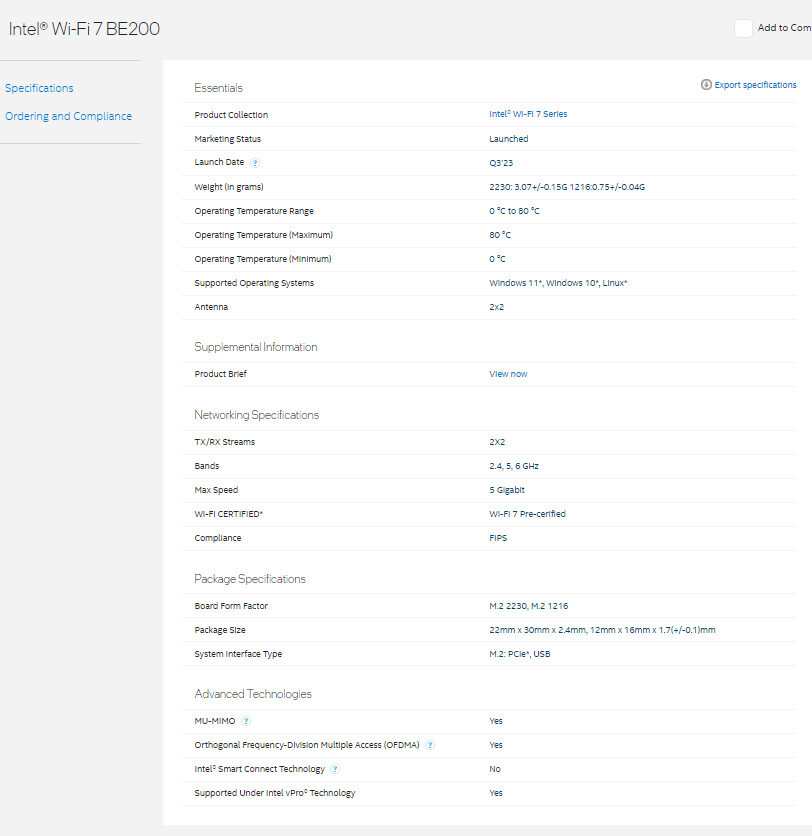Click View now for Product Brief

pyautogui.click(x=508, y=374)
